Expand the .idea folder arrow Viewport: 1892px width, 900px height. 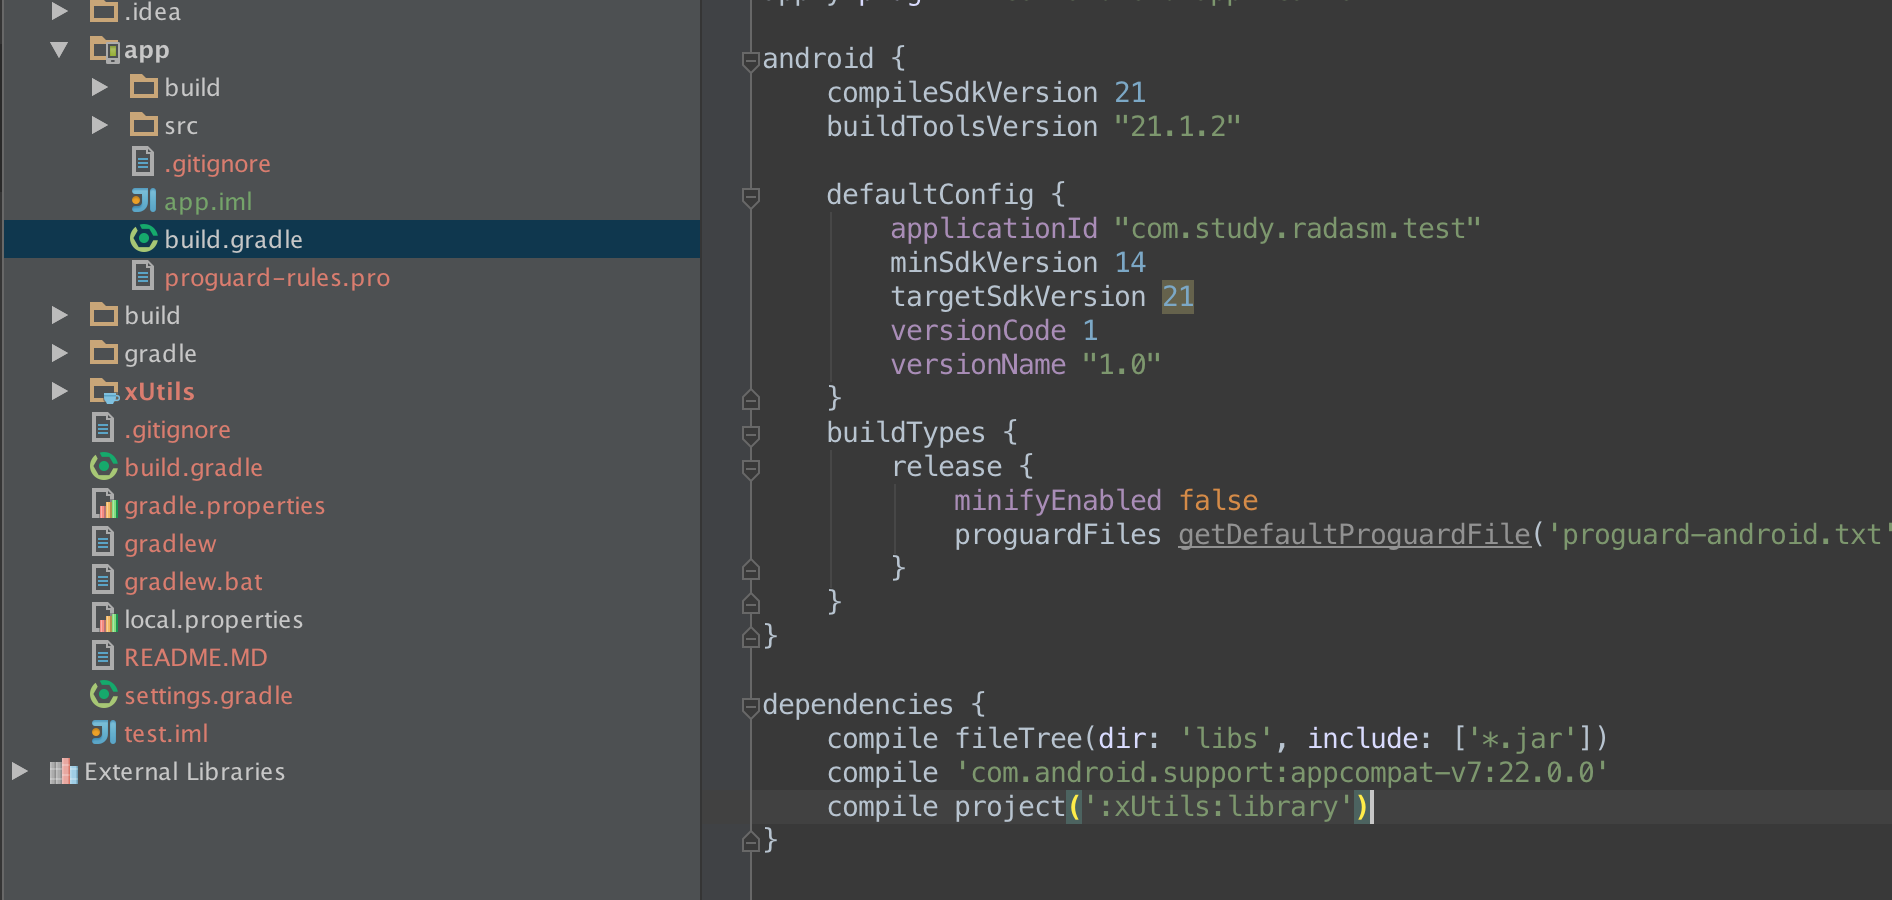(59, 11)
